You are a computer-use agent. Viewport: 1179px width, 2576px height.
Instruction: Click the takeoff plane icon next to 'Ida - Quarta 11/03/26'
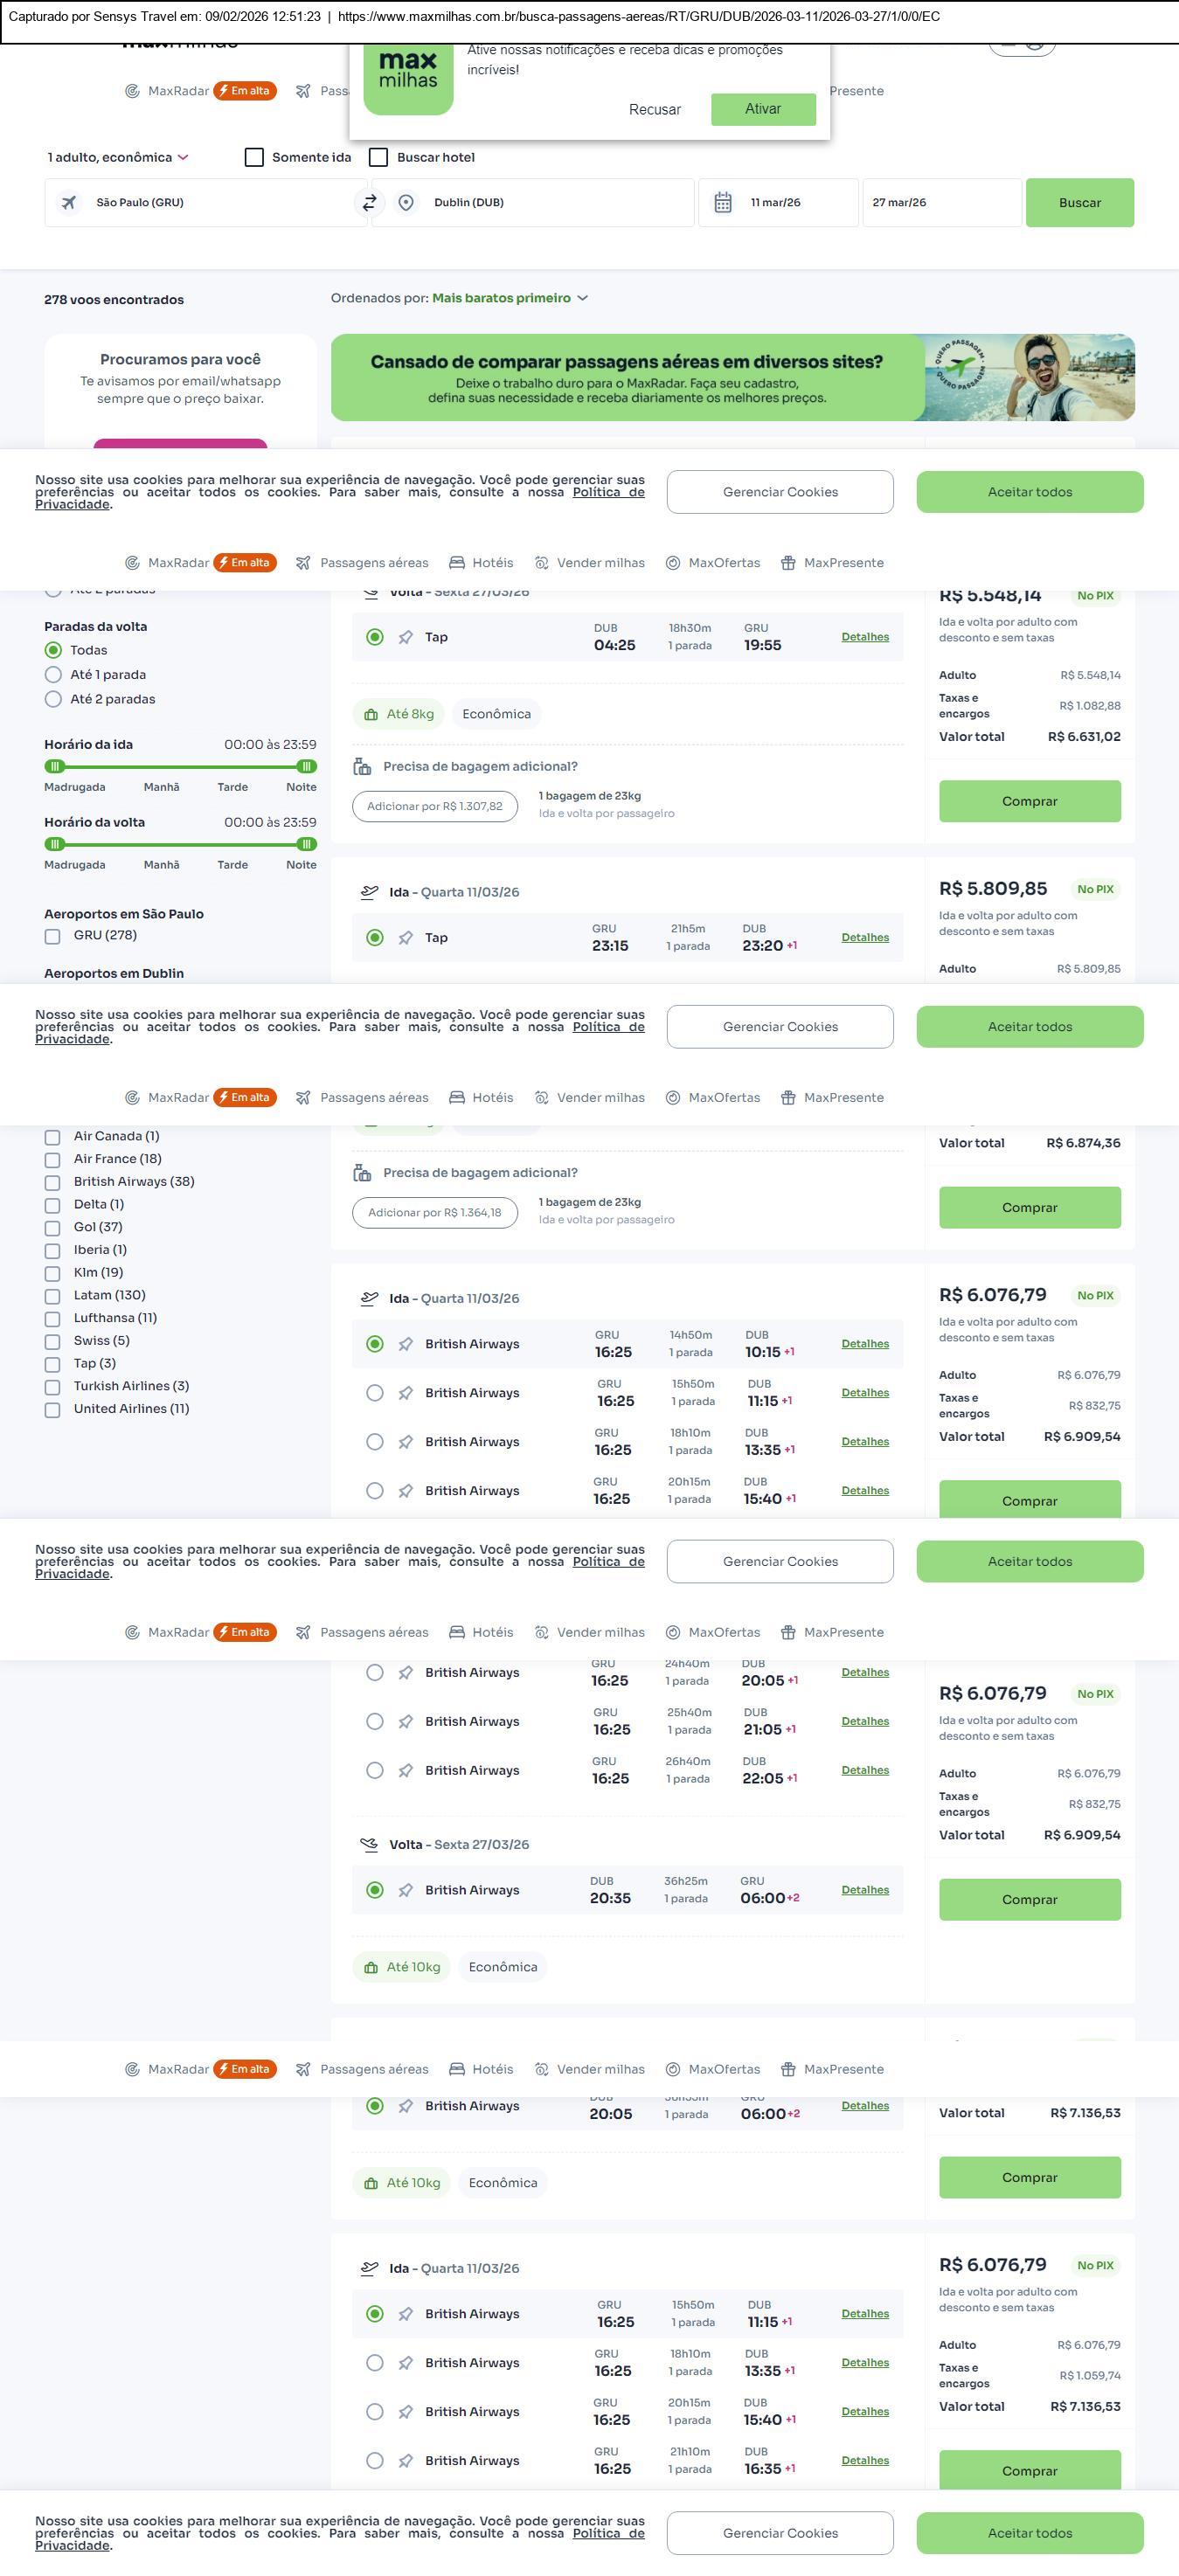click(x=369, y=892)
